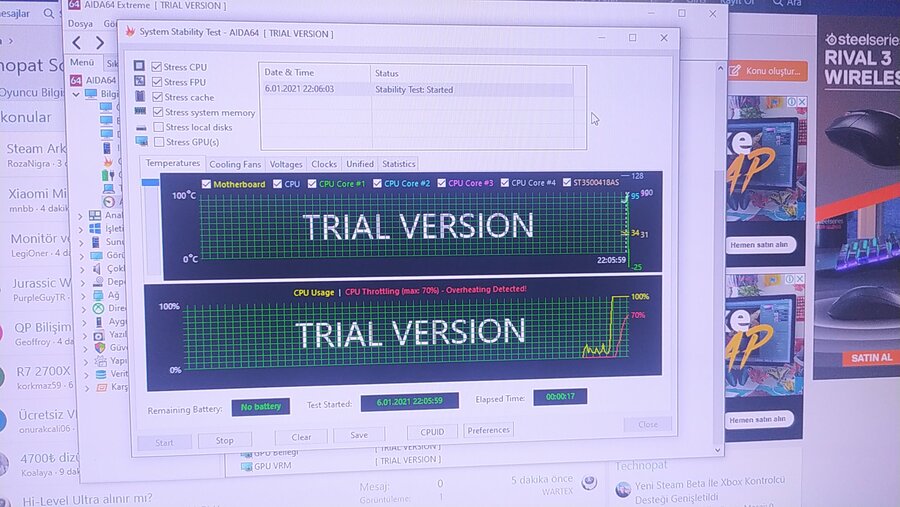The height and width of the screenshot is (507, 900).
Task: Uncheck Stress CPU
Action: click(x=156, y=67)
